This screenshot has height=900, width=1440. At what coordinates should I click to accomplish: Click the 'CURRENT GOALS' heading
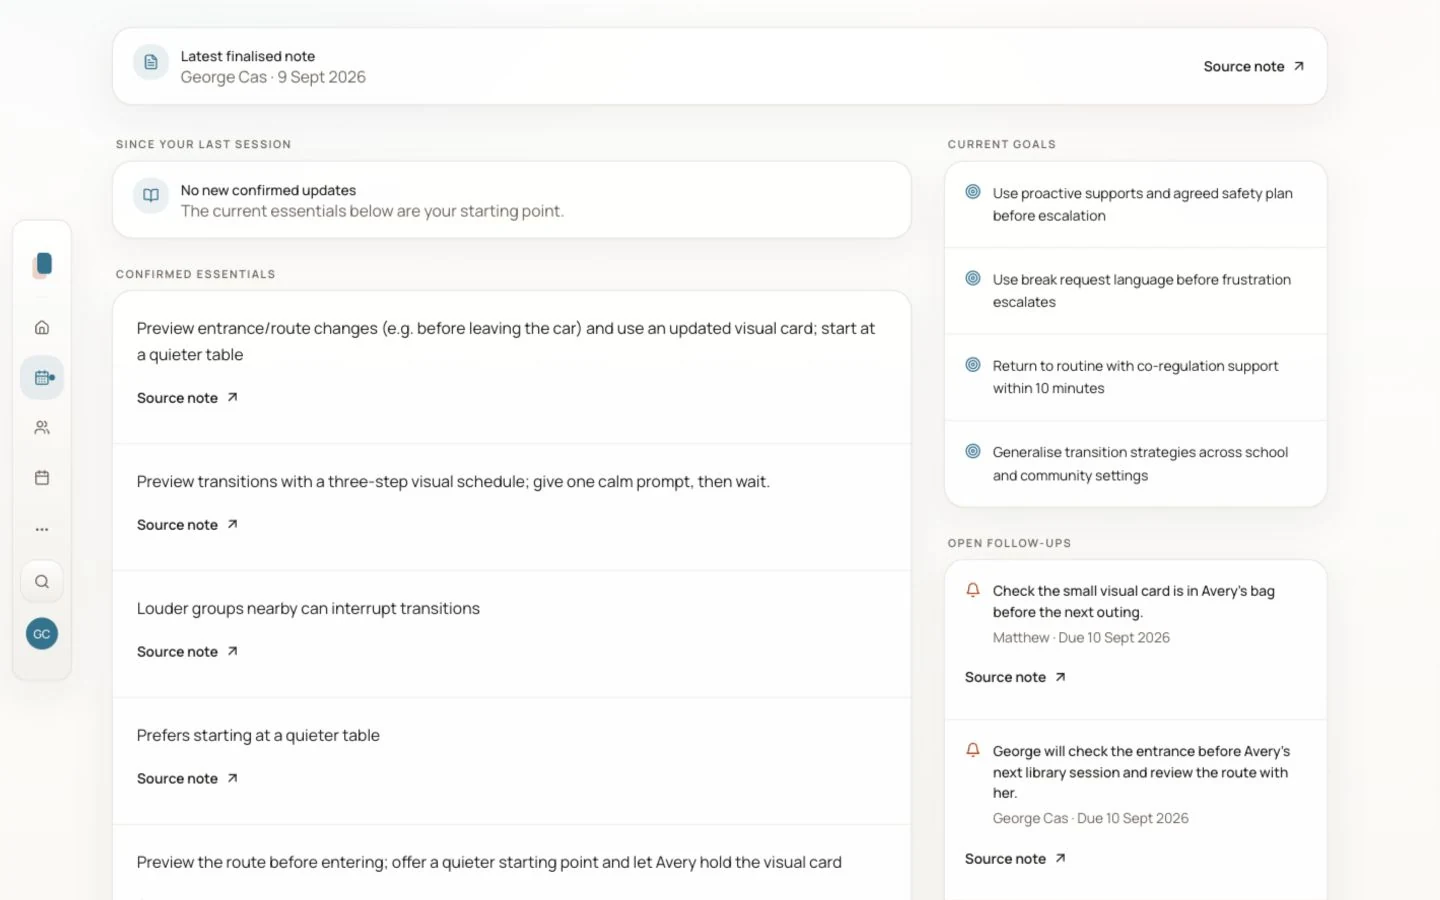[1001, 144]
